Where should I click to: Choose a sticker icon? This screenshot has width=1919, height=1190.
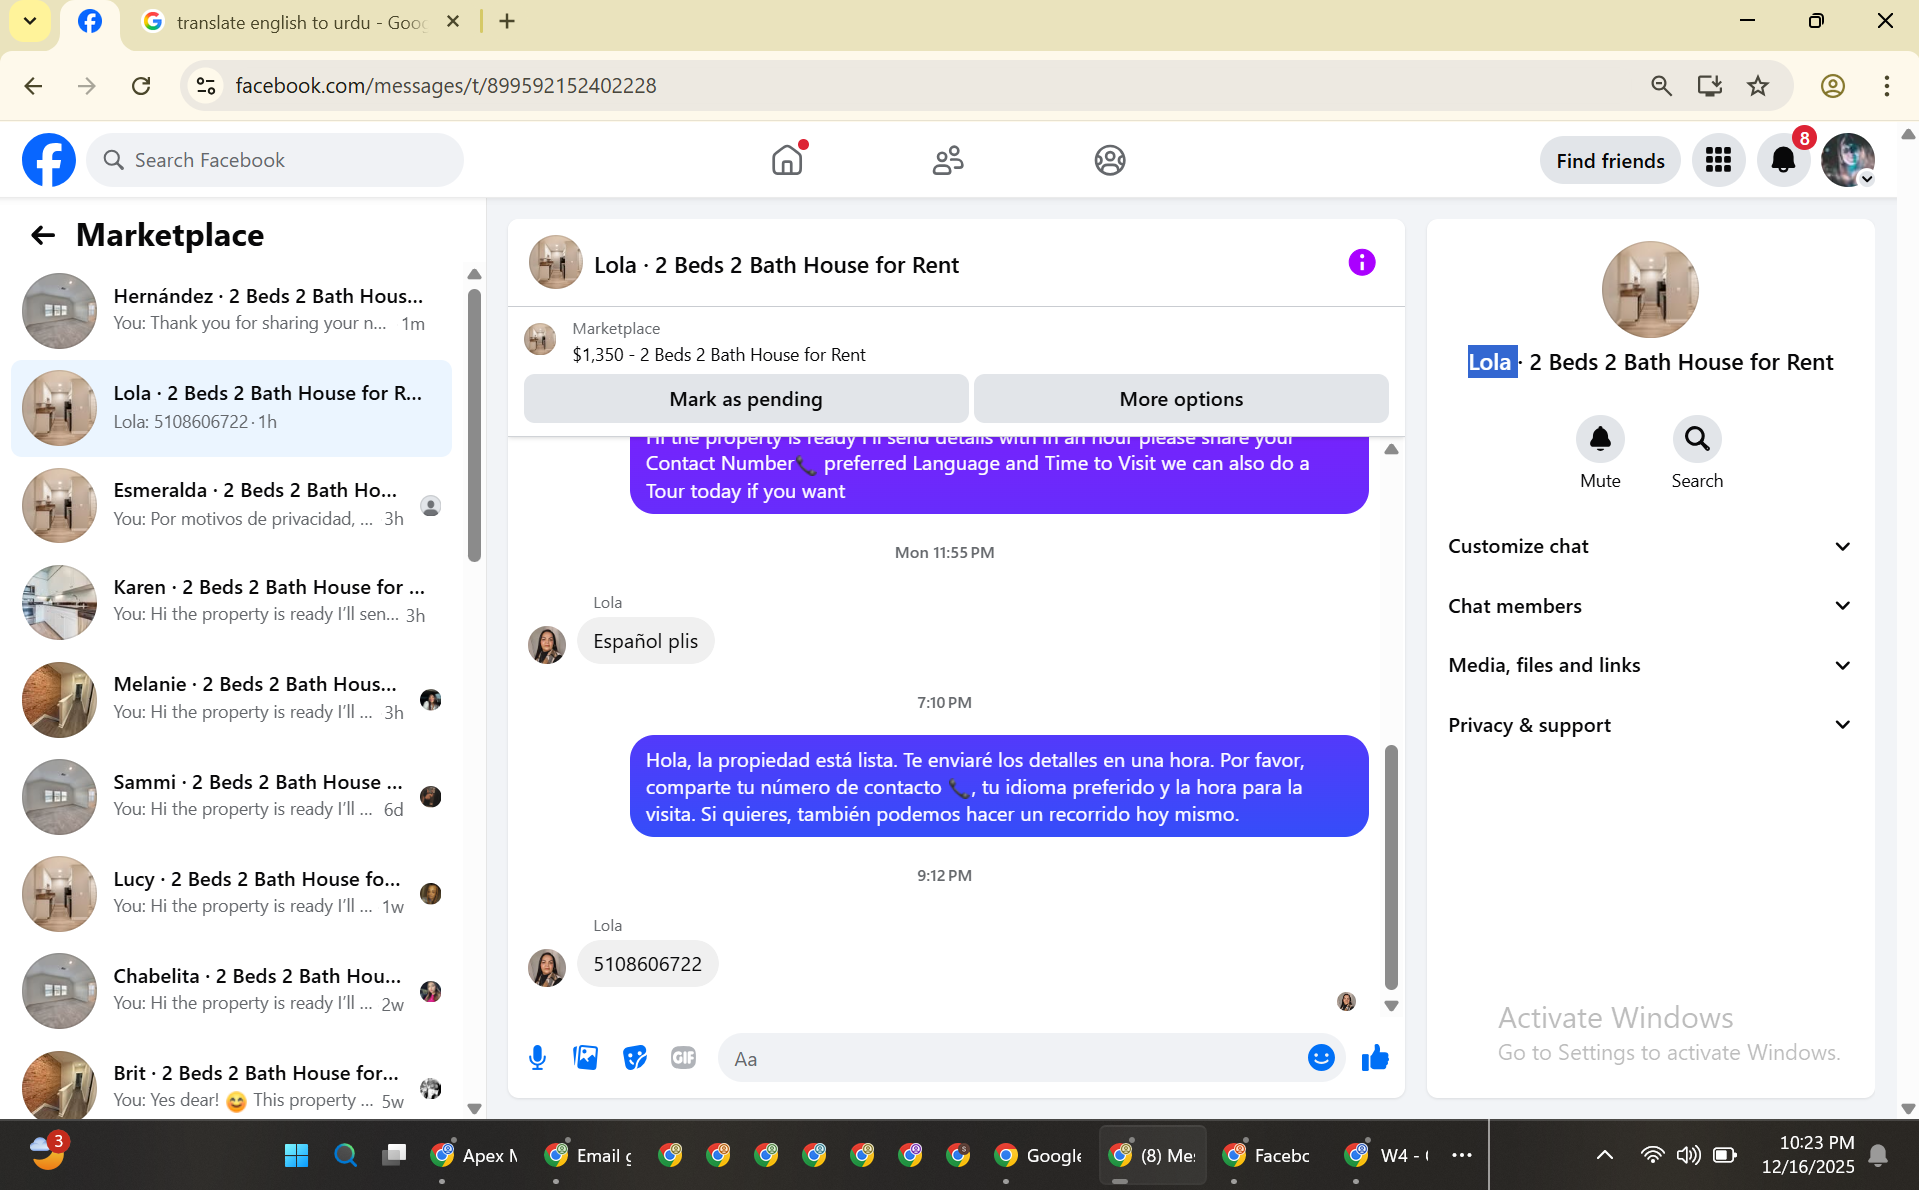tap(635, 1058)
